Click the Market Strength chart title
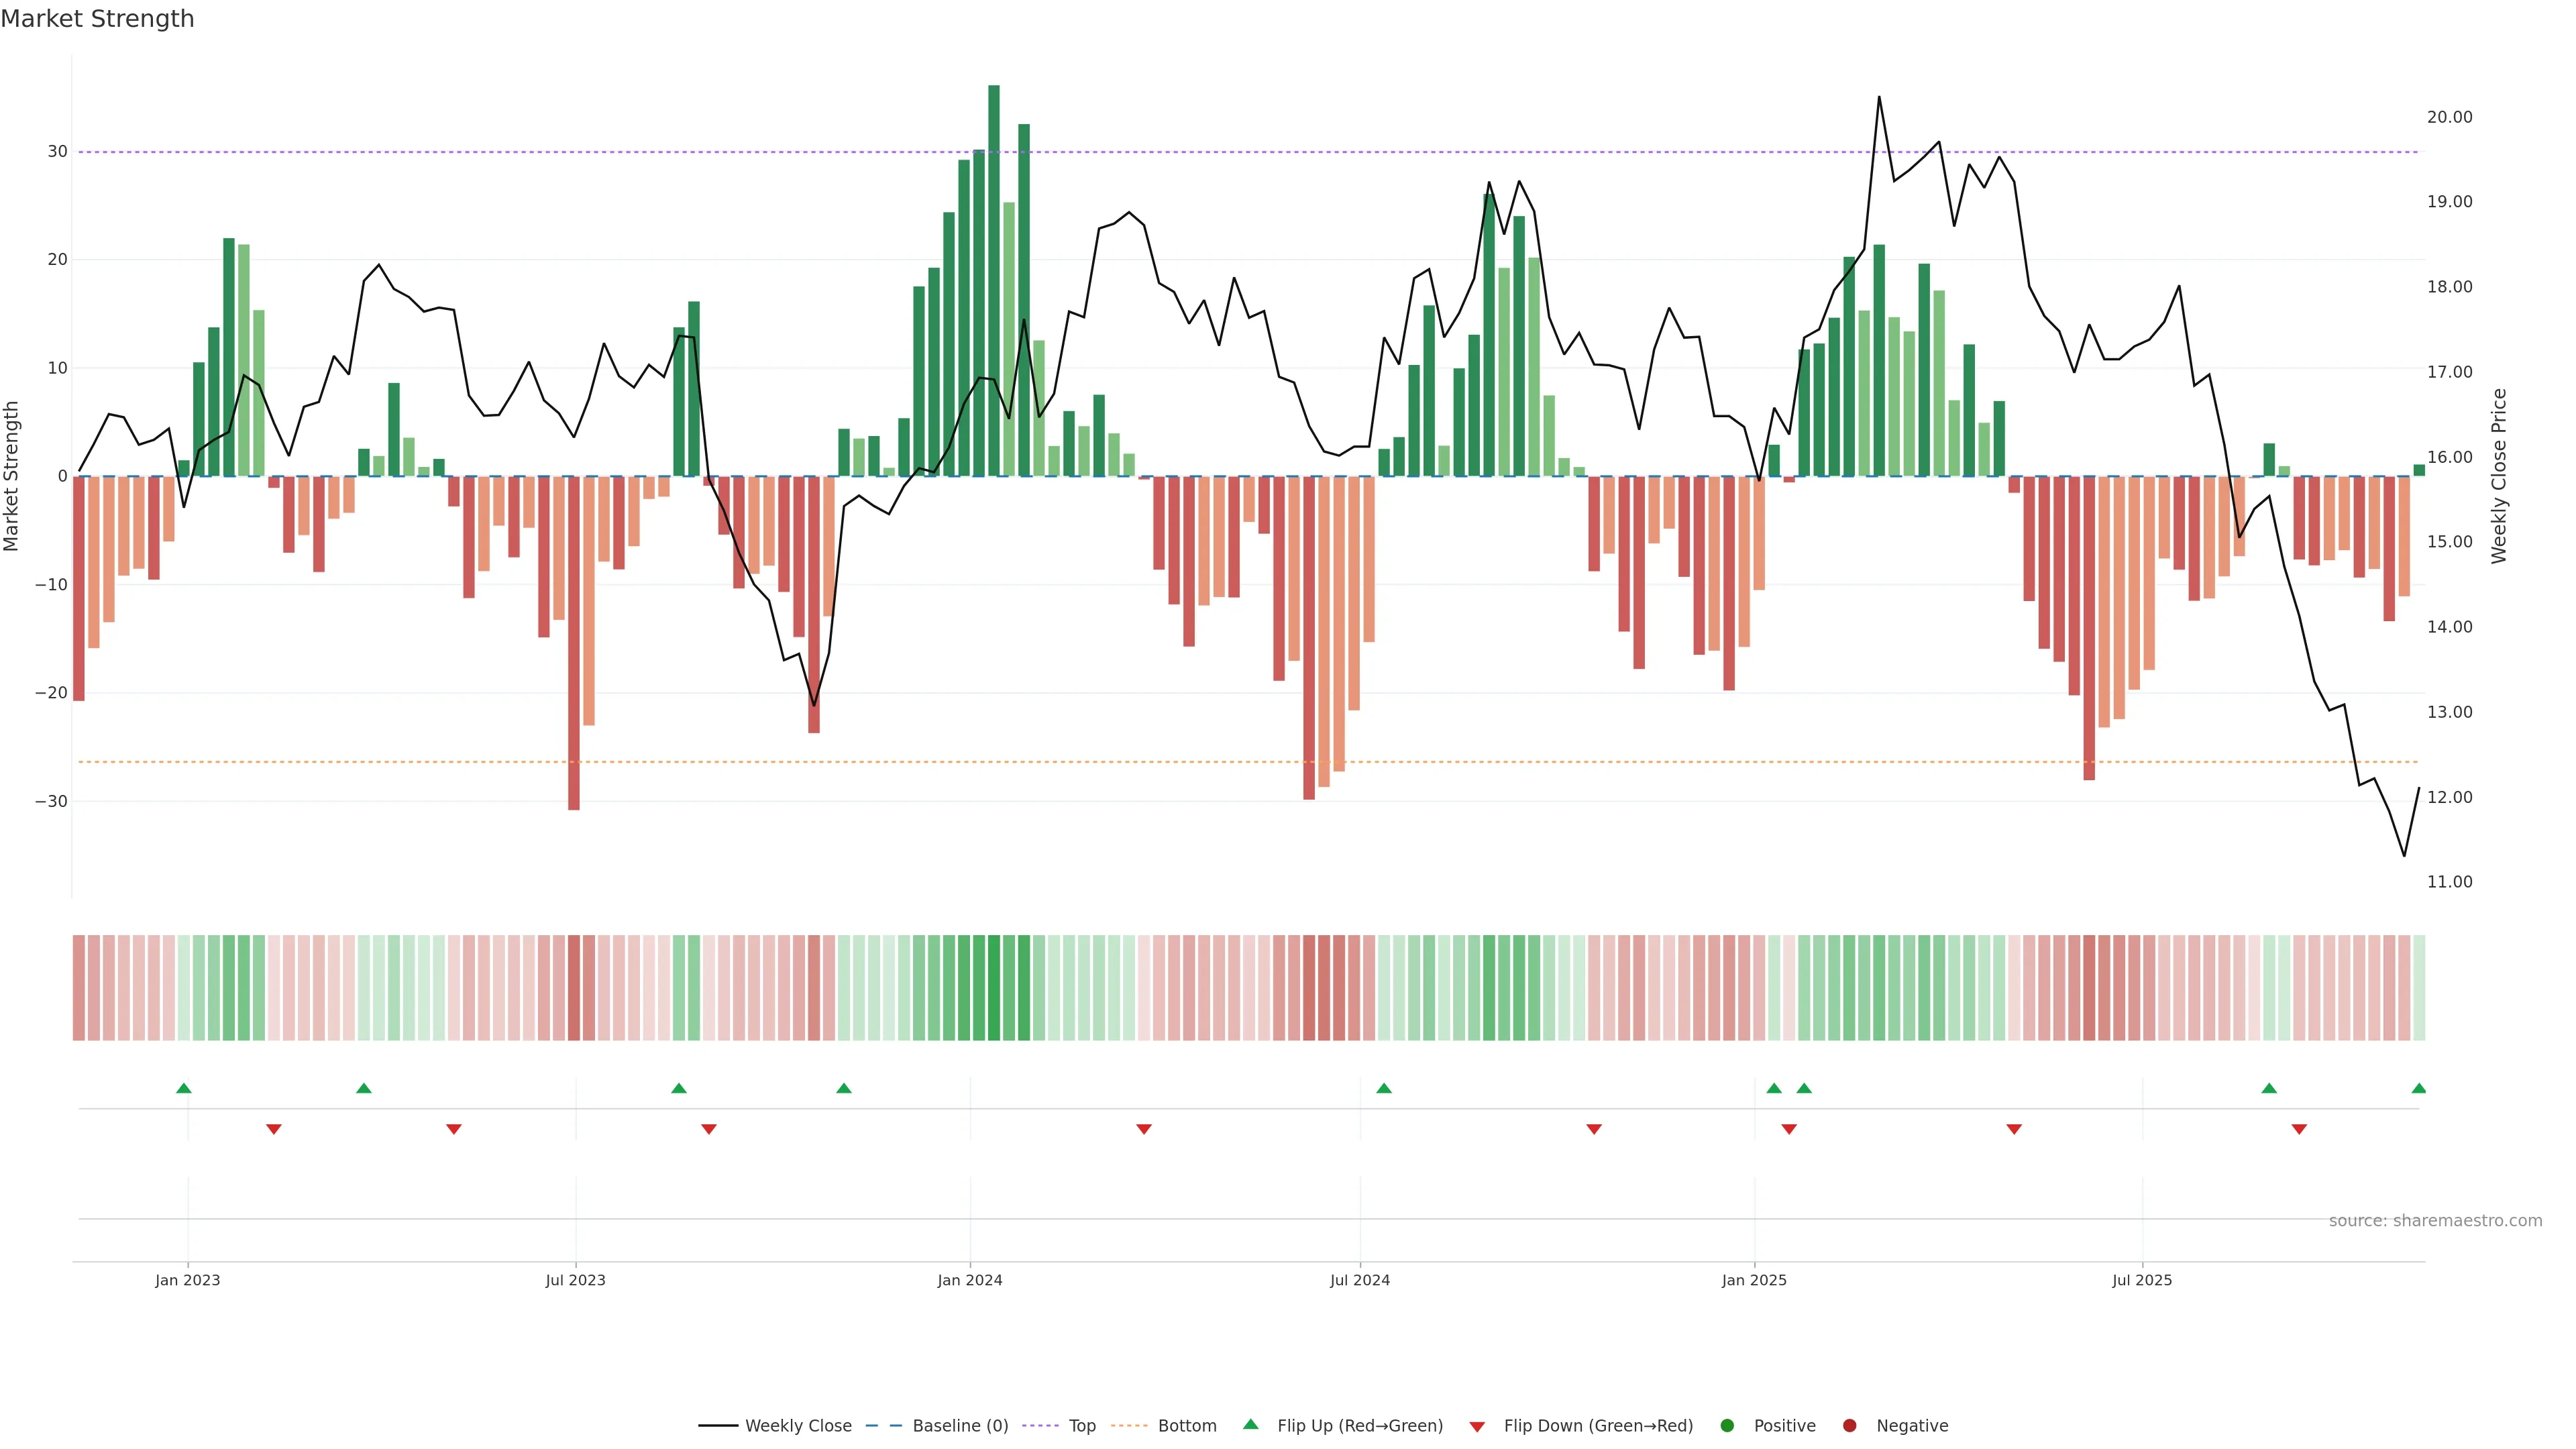This screenshot has height=1449, width=2576. 97,19
